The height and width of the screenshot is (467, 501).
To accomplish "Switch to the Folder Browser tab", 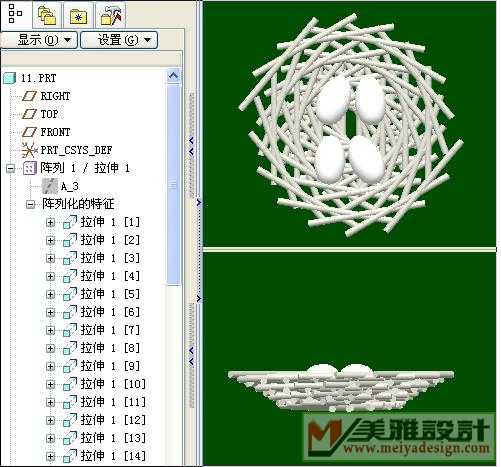I will click(x=47, y=15).
